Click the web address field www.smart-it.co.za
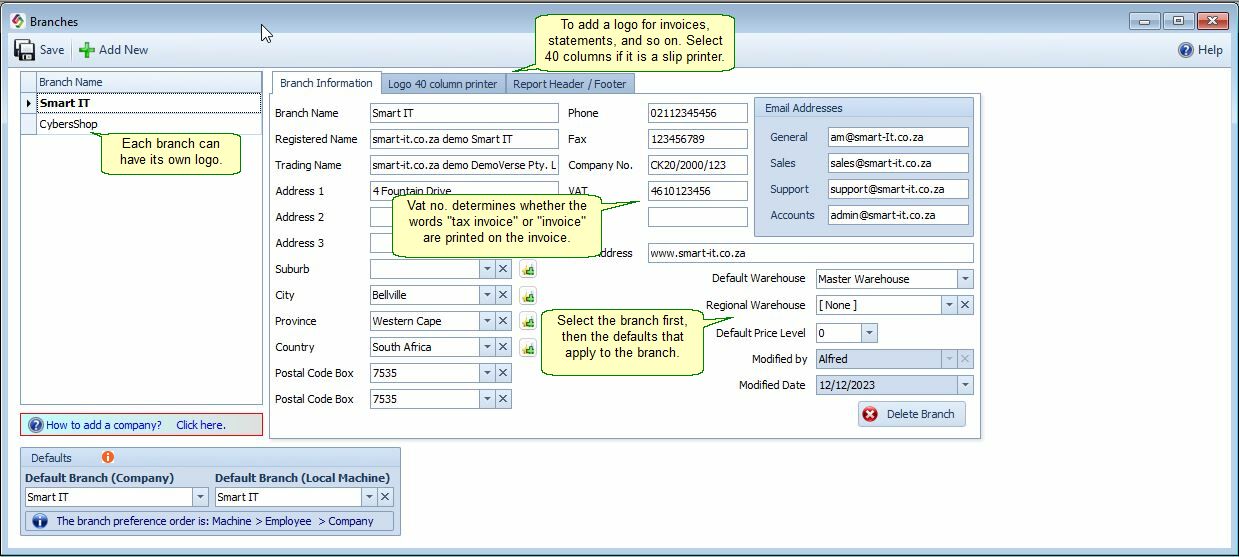Image resolution: width=1239 pixels, height=557 pixels. tap(810, 253)
